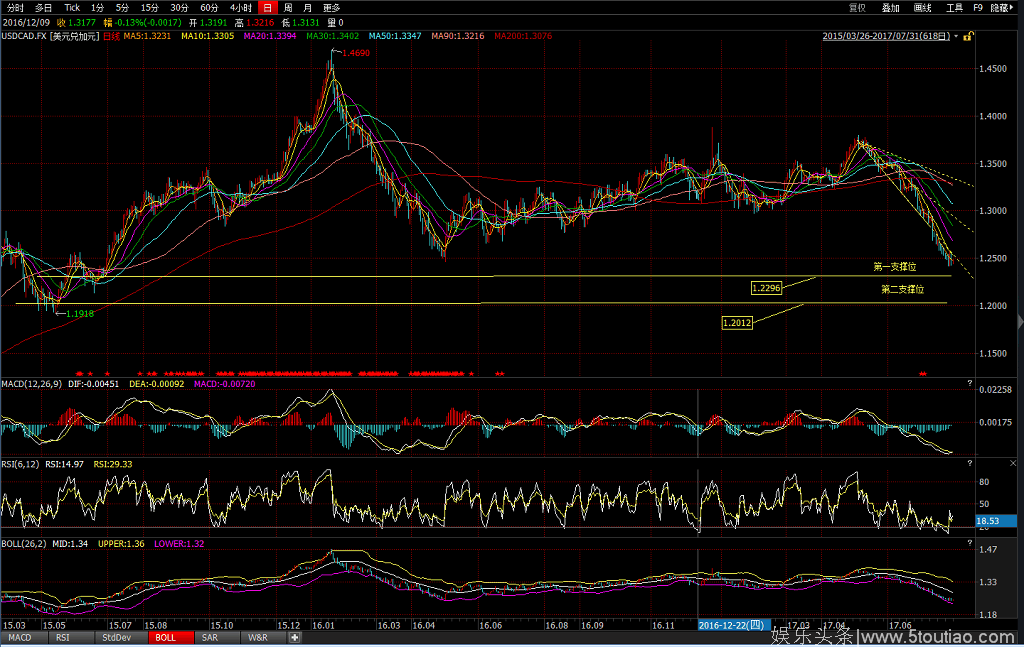
Task: Select the 5分 period
Action: [122, 8]
